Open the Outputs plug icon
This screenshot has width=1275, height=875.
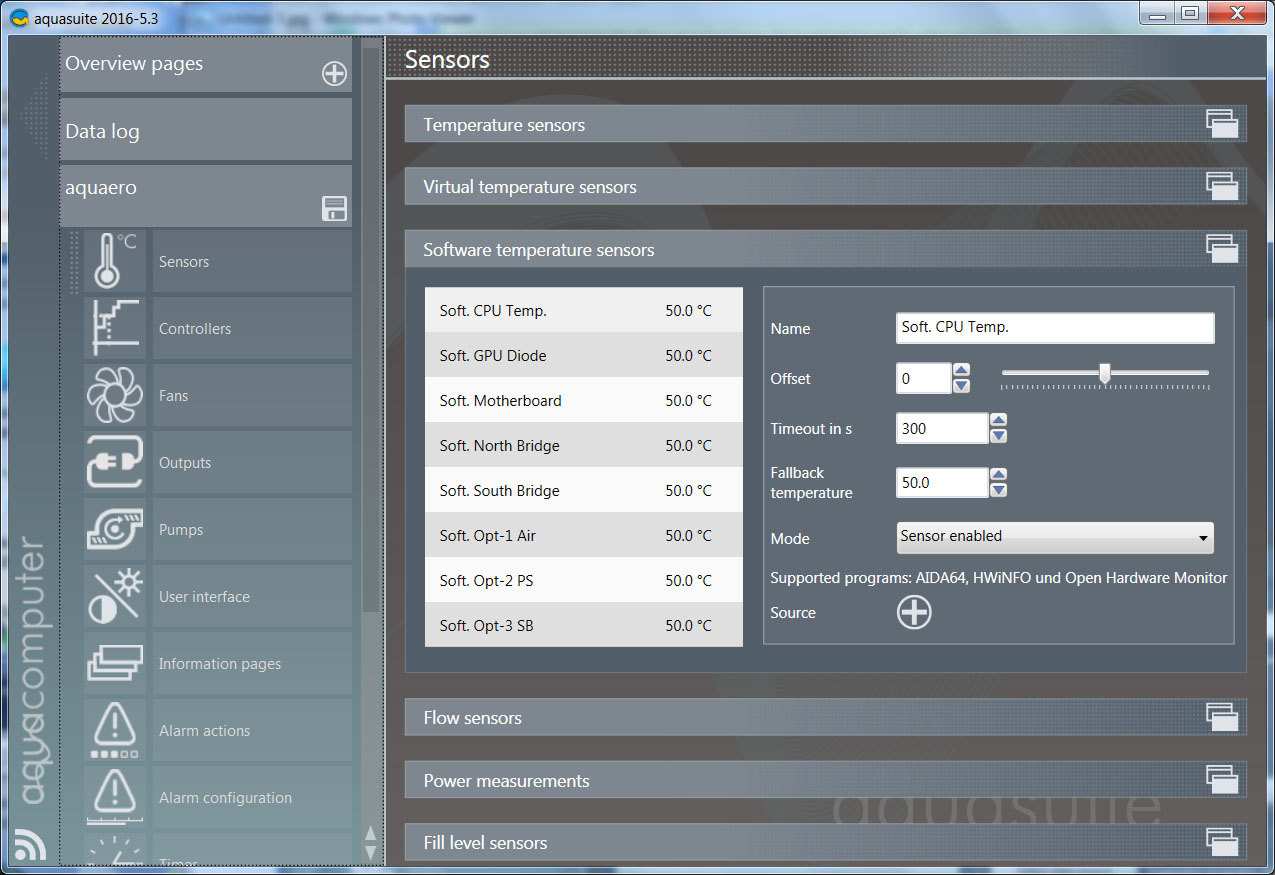tap(115, 463)
